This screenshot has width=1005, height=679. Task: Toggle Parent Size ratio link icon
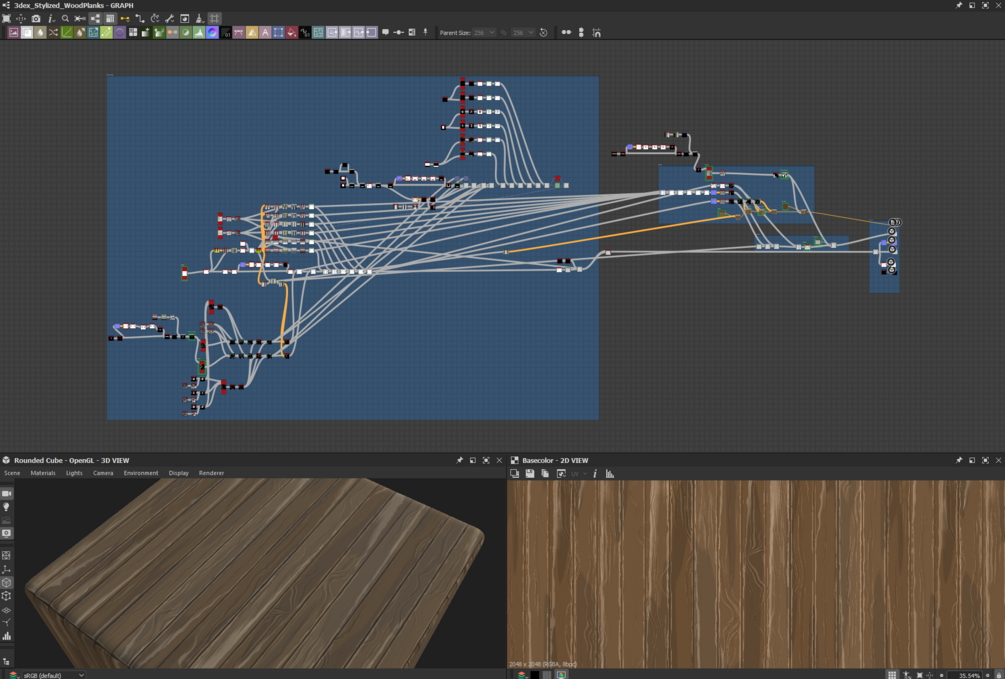(504, 32)
